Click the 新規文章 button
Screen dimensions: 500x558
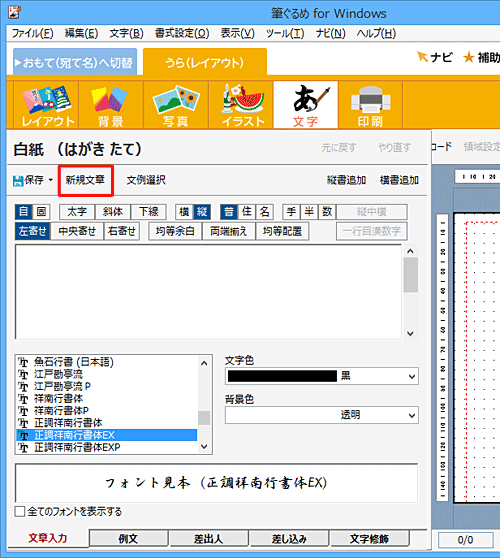tap(85, 180)
